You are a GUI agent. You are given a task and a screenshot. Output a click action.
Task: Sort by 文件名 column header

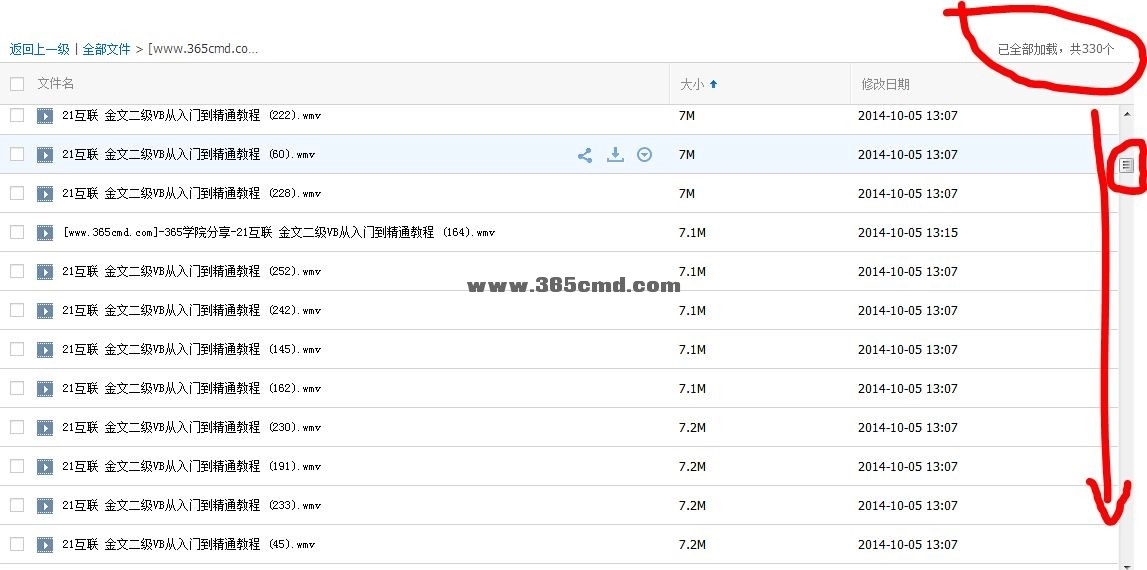(x=56, y=84)
